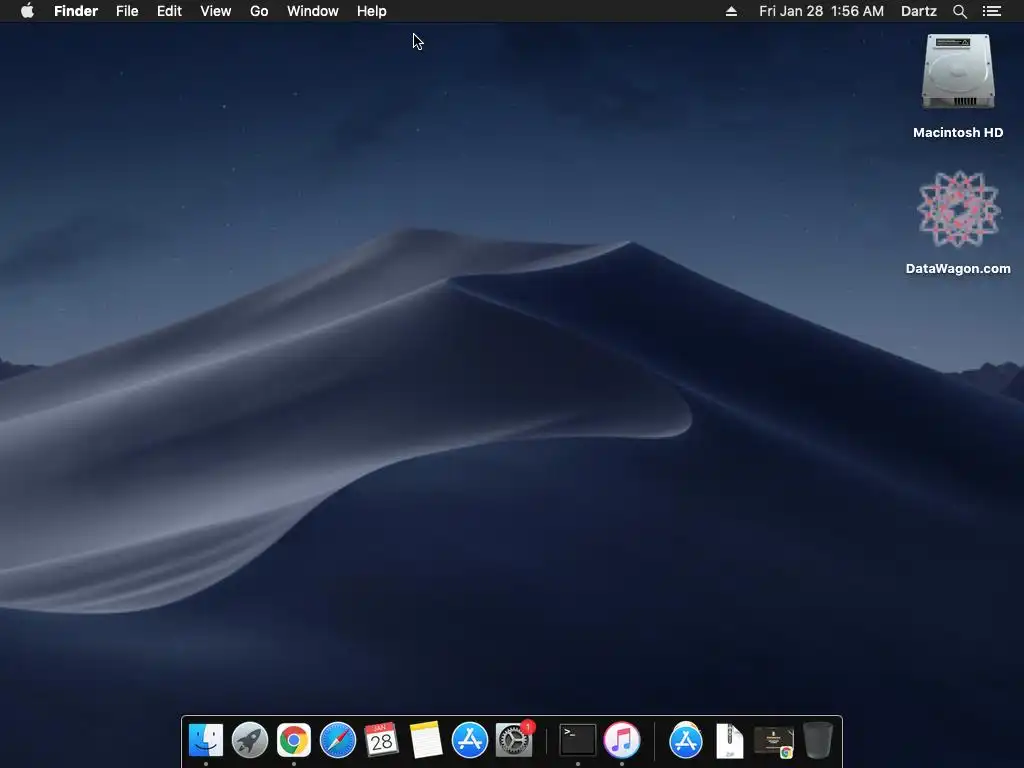Open Safari compass icon in dock
The image size is (1024, 768).
point(338,741)
